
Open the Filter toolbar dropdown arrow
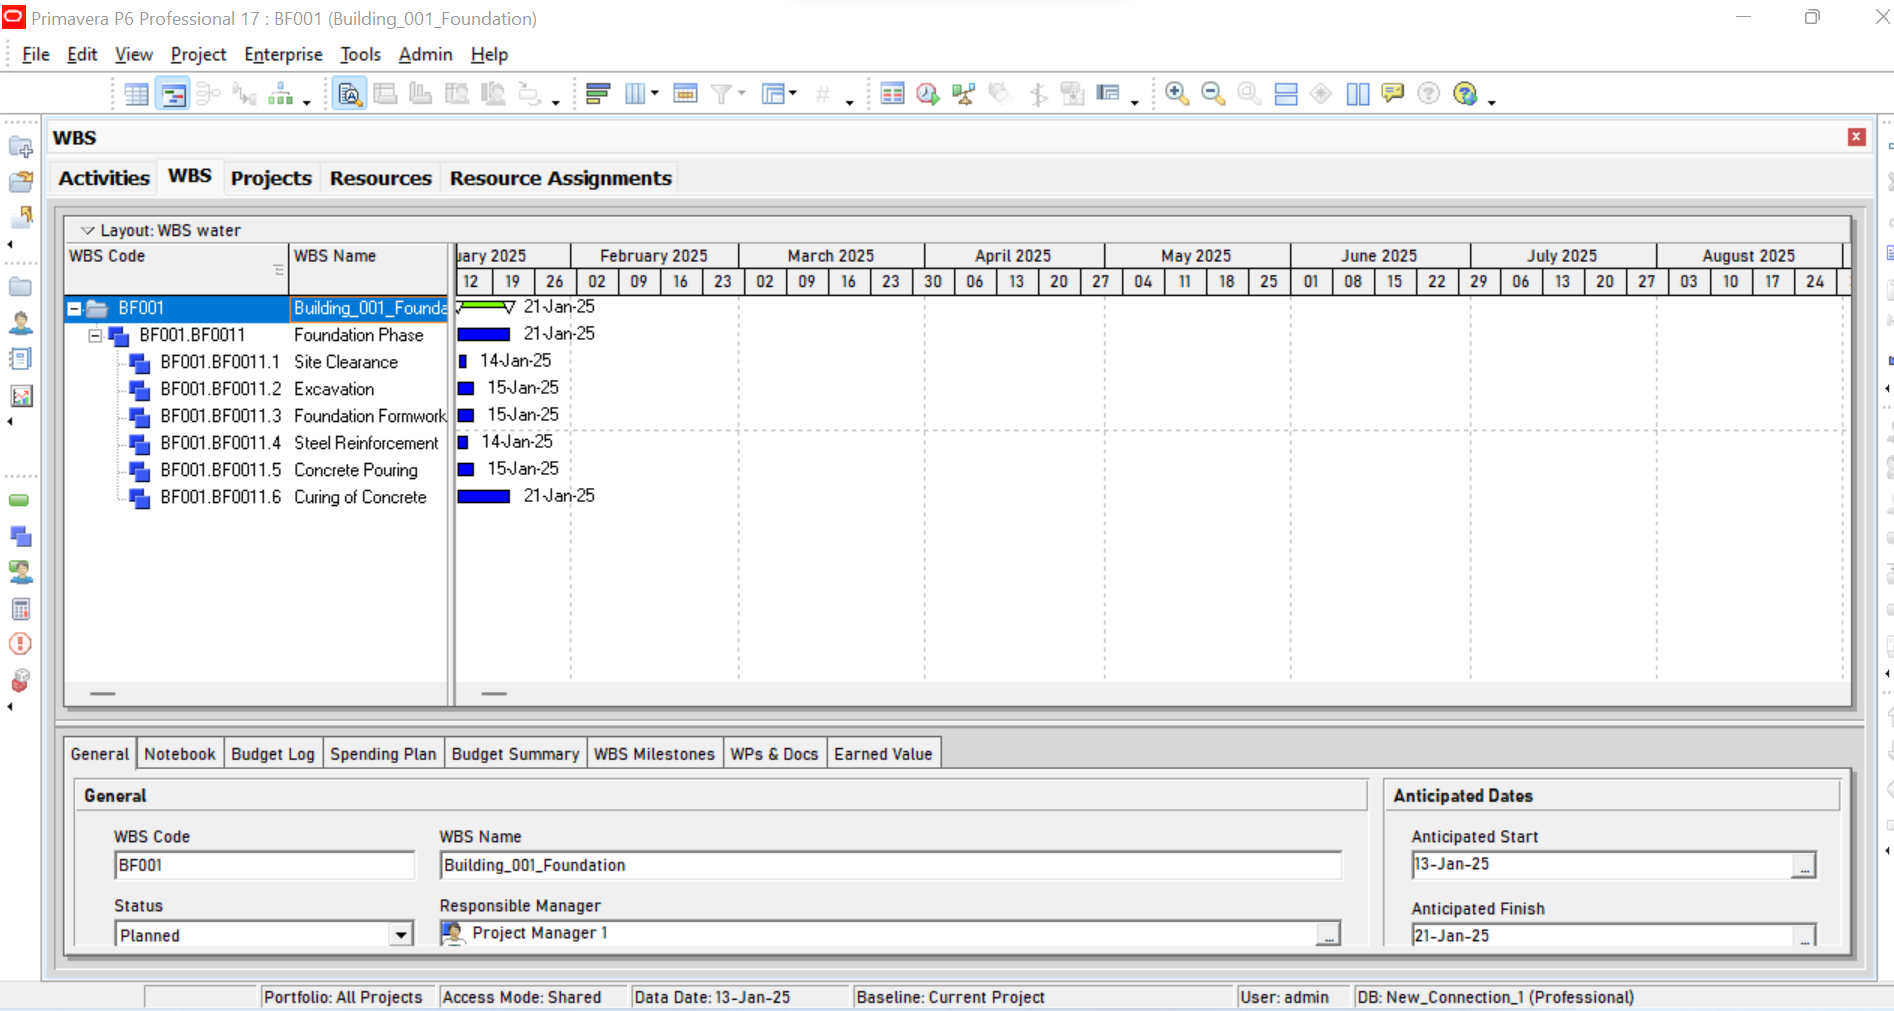point(741,93)
